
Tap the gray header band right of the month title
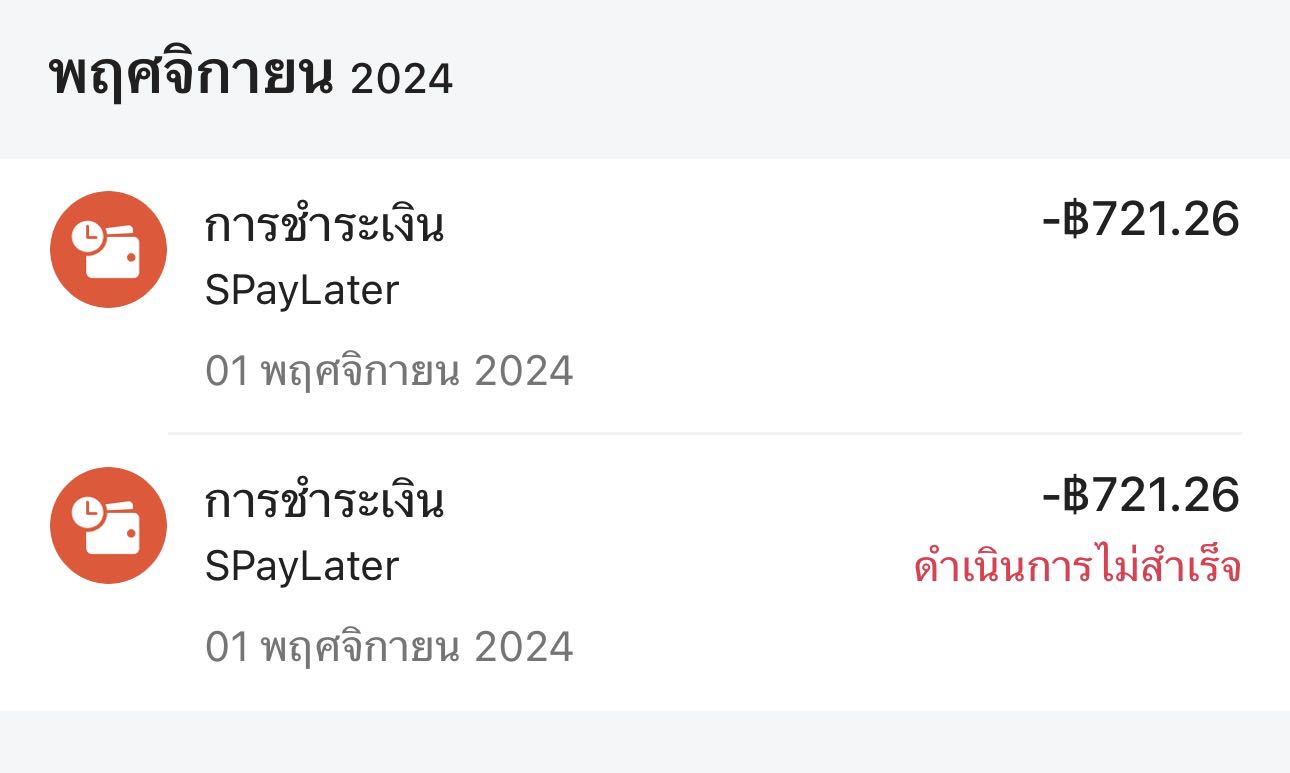[x=870, y=78]
